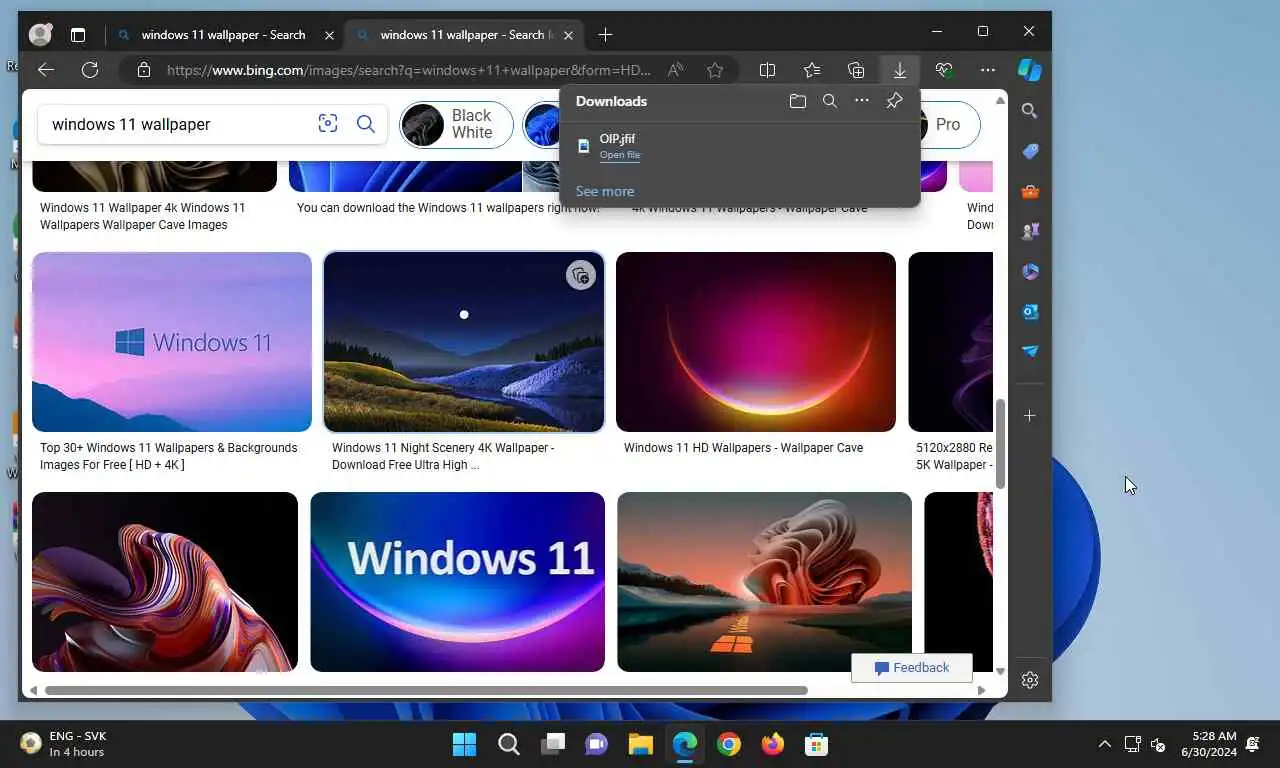The image size is (1280, 768).
Task: Submit search with magnifier icon
Action: tap(366, 124)
